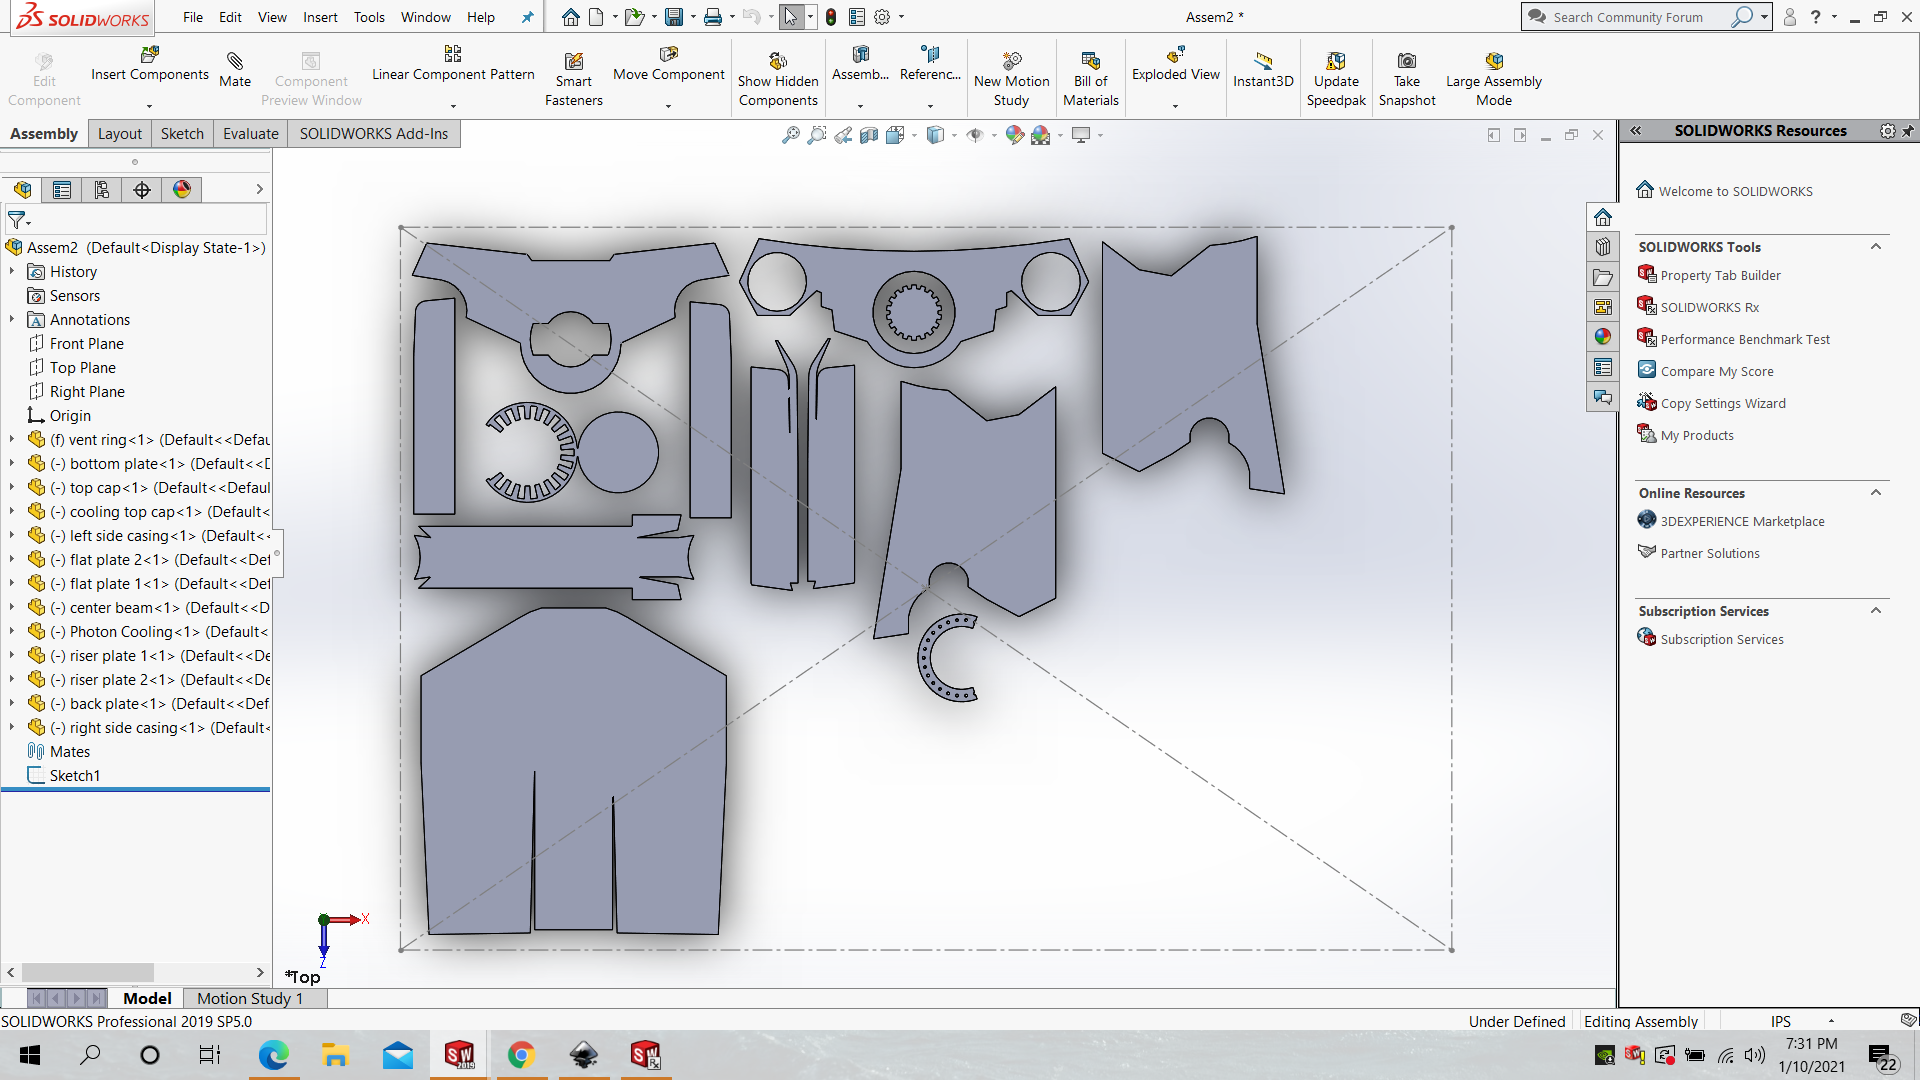Screen dimensions: 1920x1080
Task: Open the DisplayManager color sphere tab
Action: click(182, 190)
